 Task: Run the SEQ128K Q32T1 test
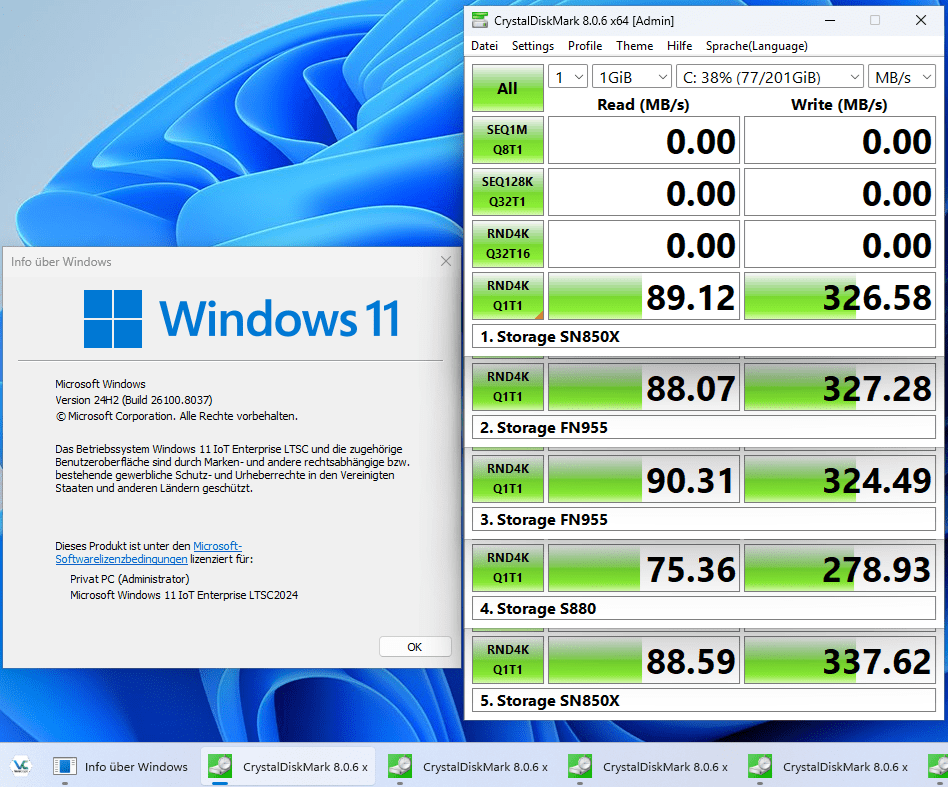(x=507, y=192)
